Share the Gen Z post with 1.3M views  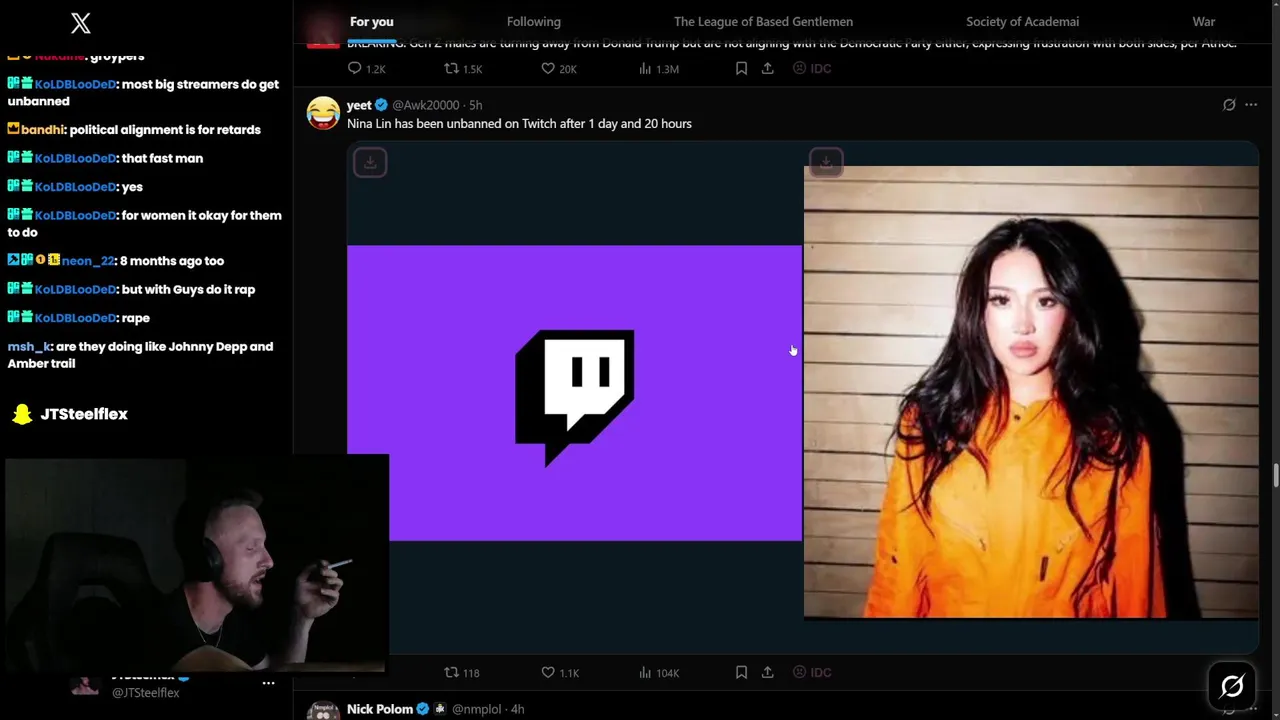[767, 68]
